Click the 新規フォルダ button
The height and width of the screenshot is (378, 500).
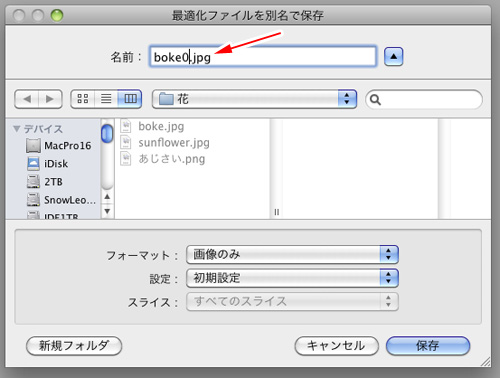click(x=74, y=346)
